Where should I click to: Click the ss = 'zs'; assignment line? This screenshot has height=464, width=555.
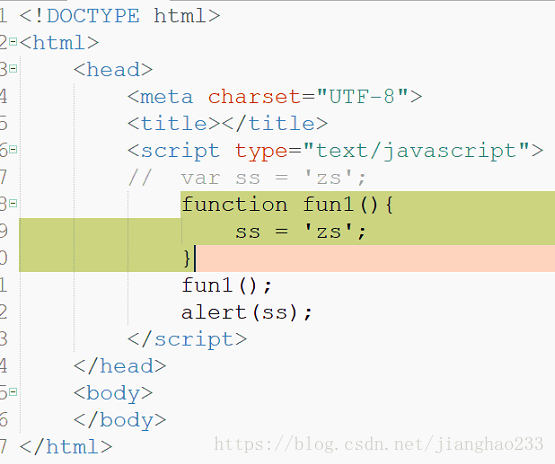click(301, 232)
